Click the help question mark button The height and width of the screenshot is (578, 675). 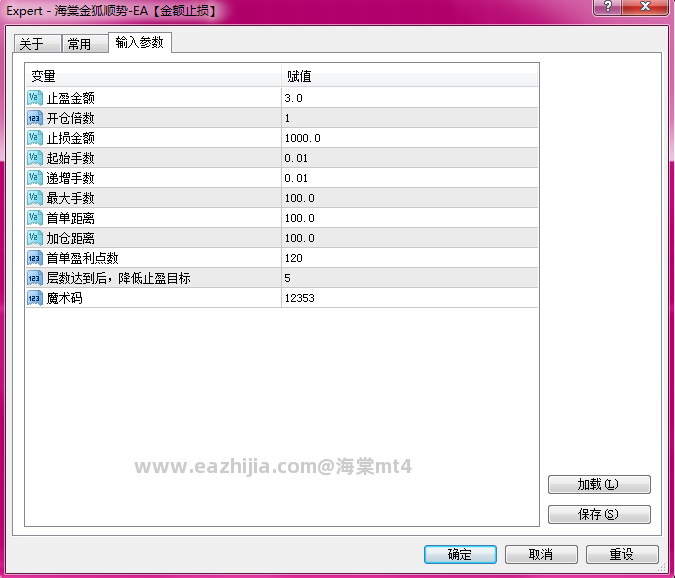pyautogui.click(x=607, y=7)
